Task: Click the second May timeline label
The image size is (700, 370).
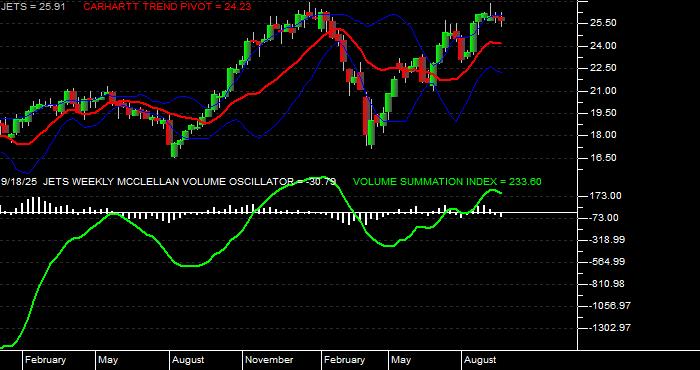Action: (x=401, y=360)
